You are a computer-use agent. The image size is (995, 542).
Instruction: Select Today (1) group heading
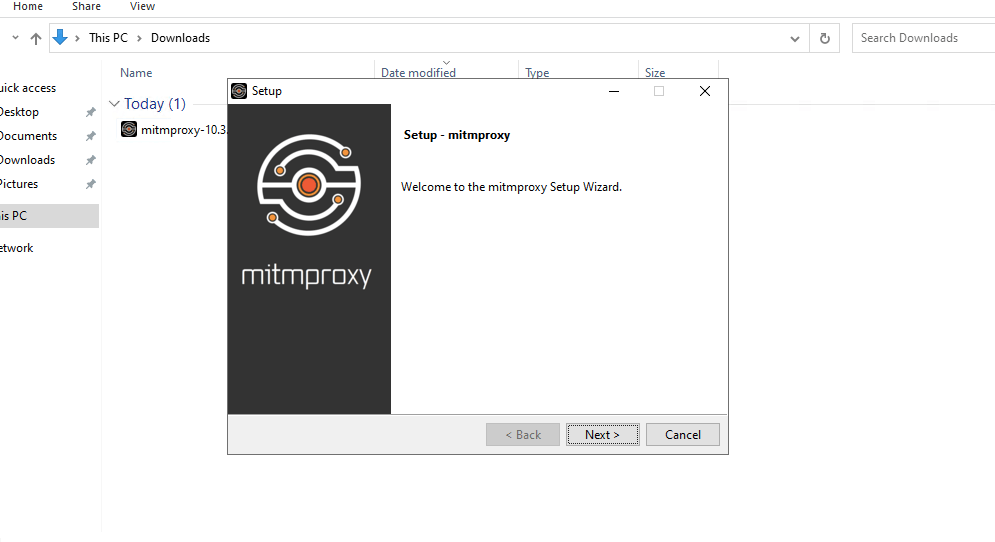[155, 103]
